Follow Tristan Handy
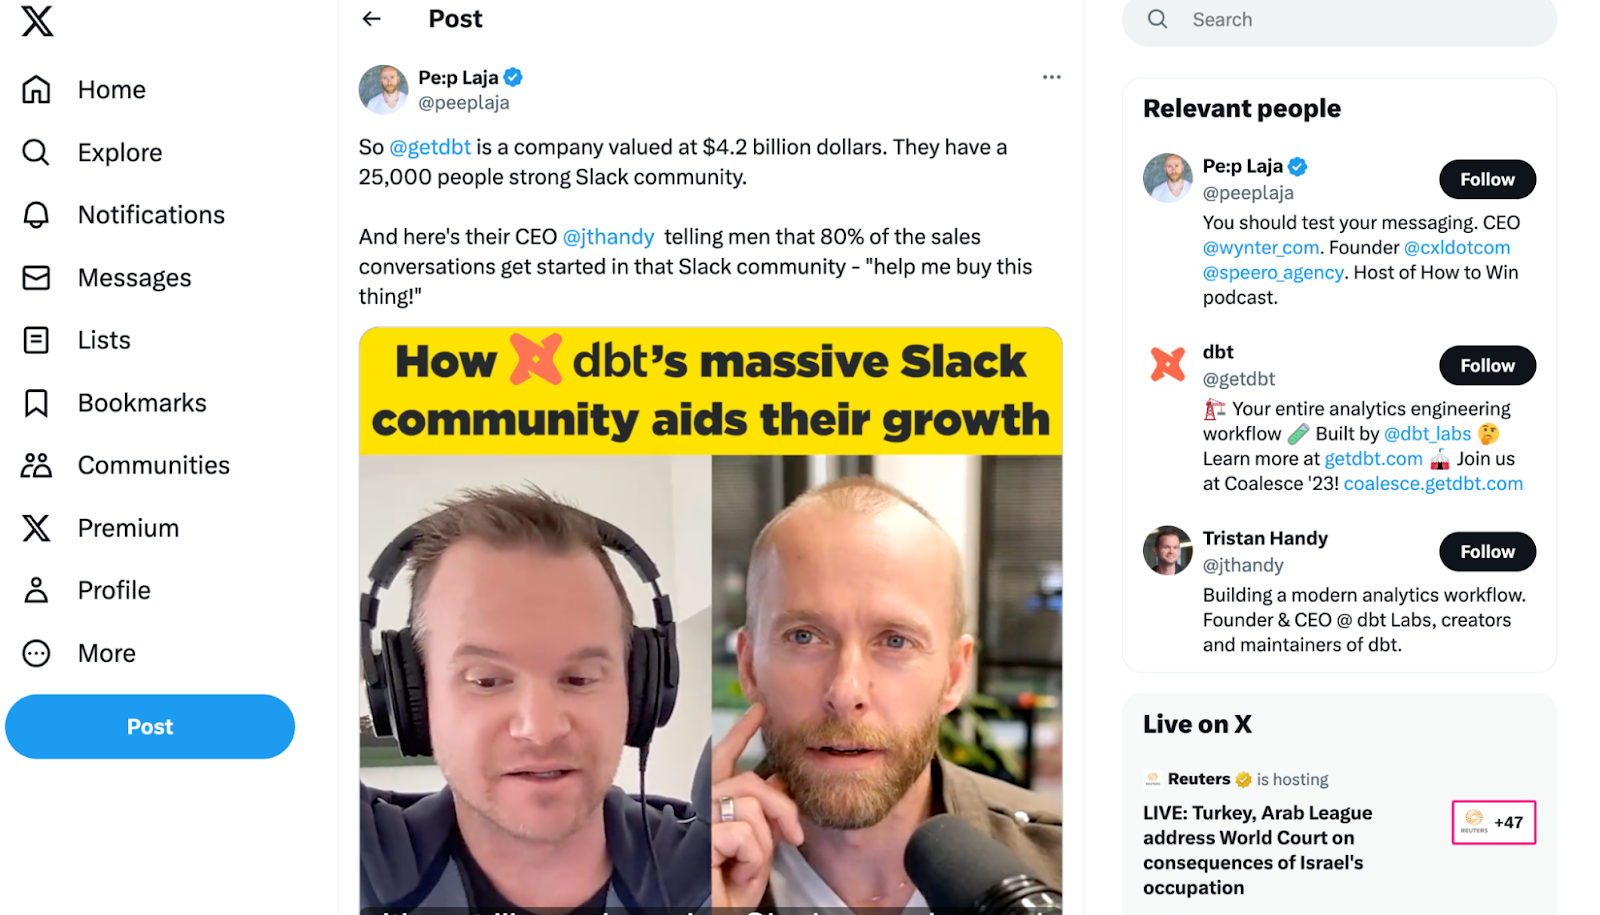 pyautogui.click(x=1487, y=552)
